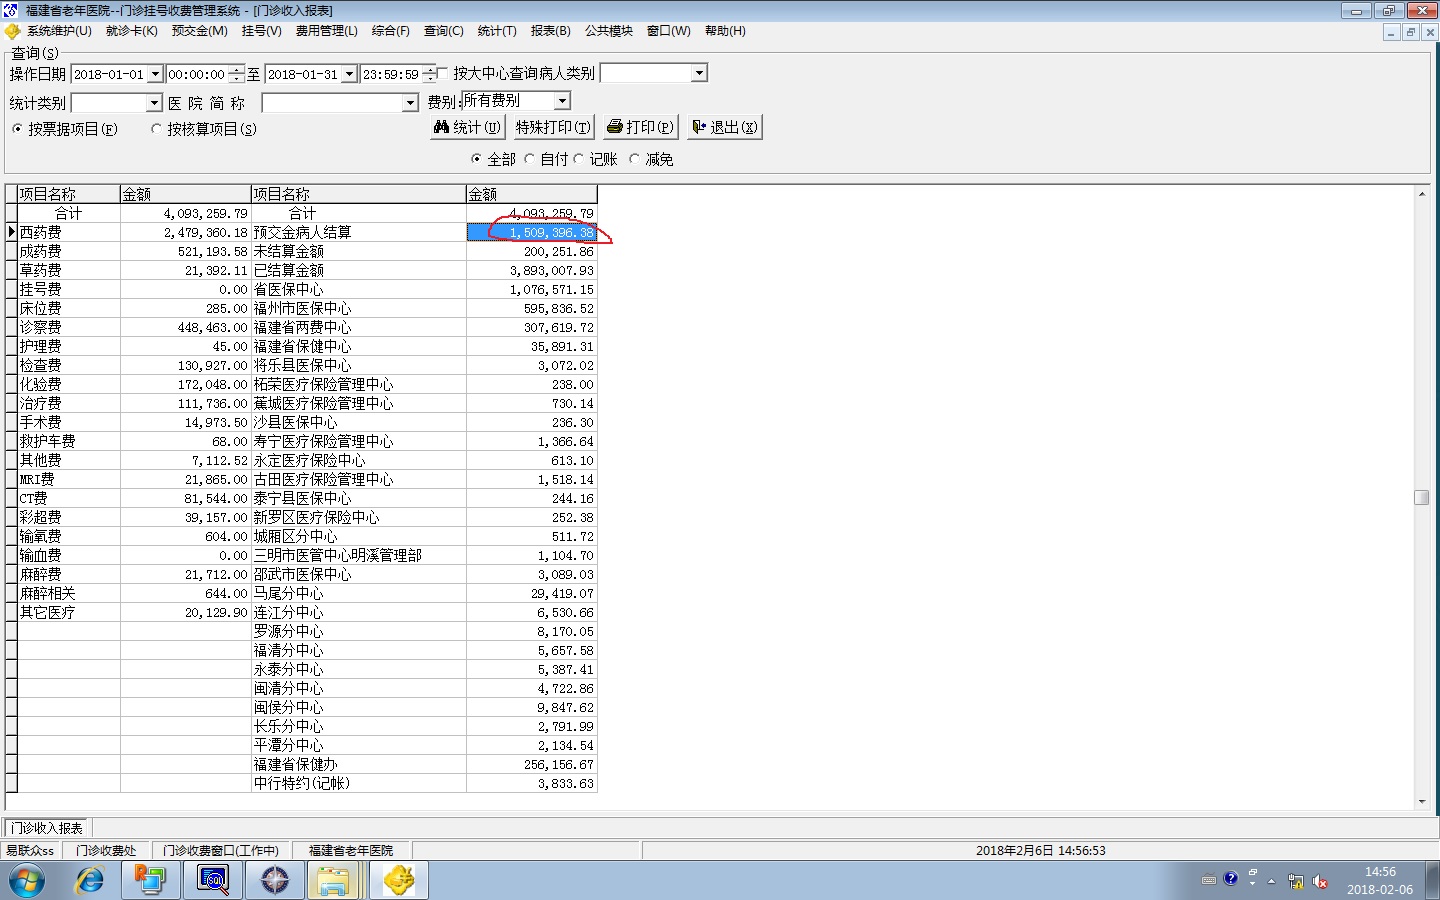Open the 窗口(W) menu
Image resolution: width=1440 pixels, height=900 pixels.
coord(669,31)
